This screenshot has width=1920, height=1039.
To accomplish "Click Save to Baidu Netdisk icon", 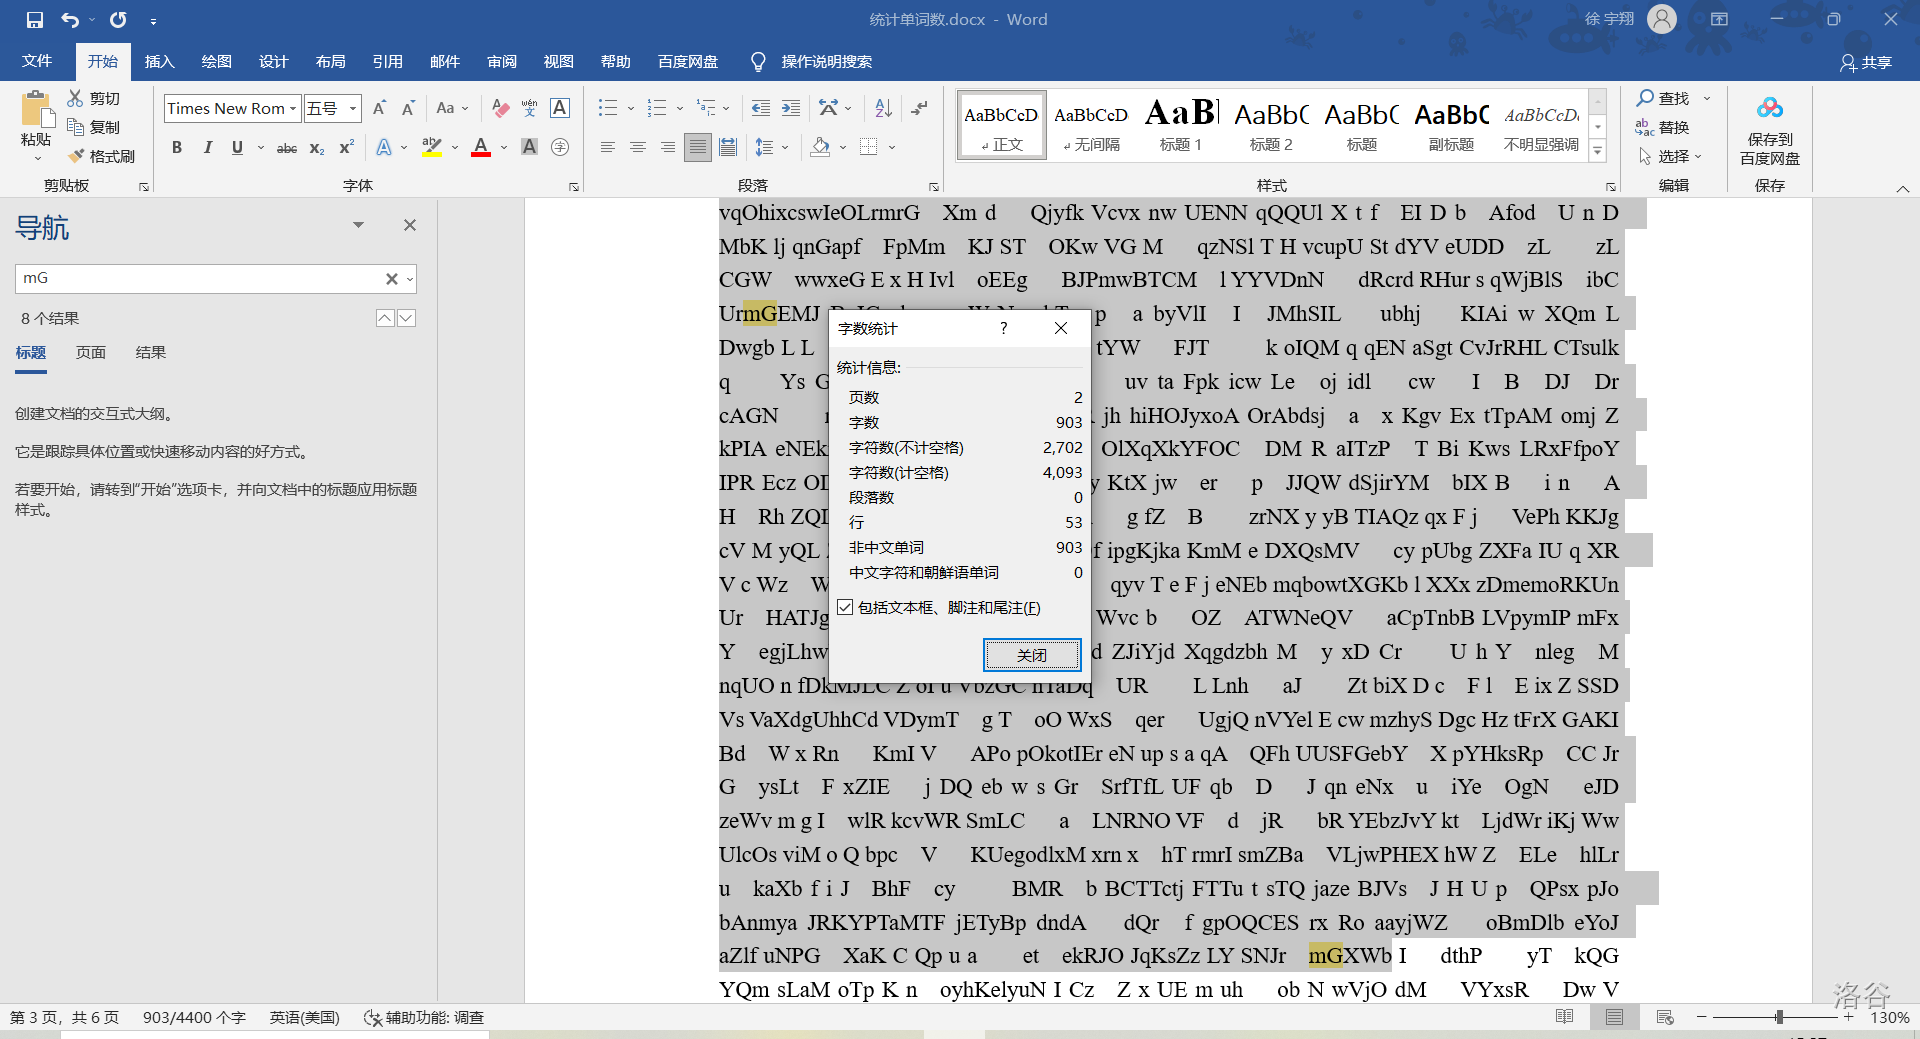I will [x=1769, y=109].
